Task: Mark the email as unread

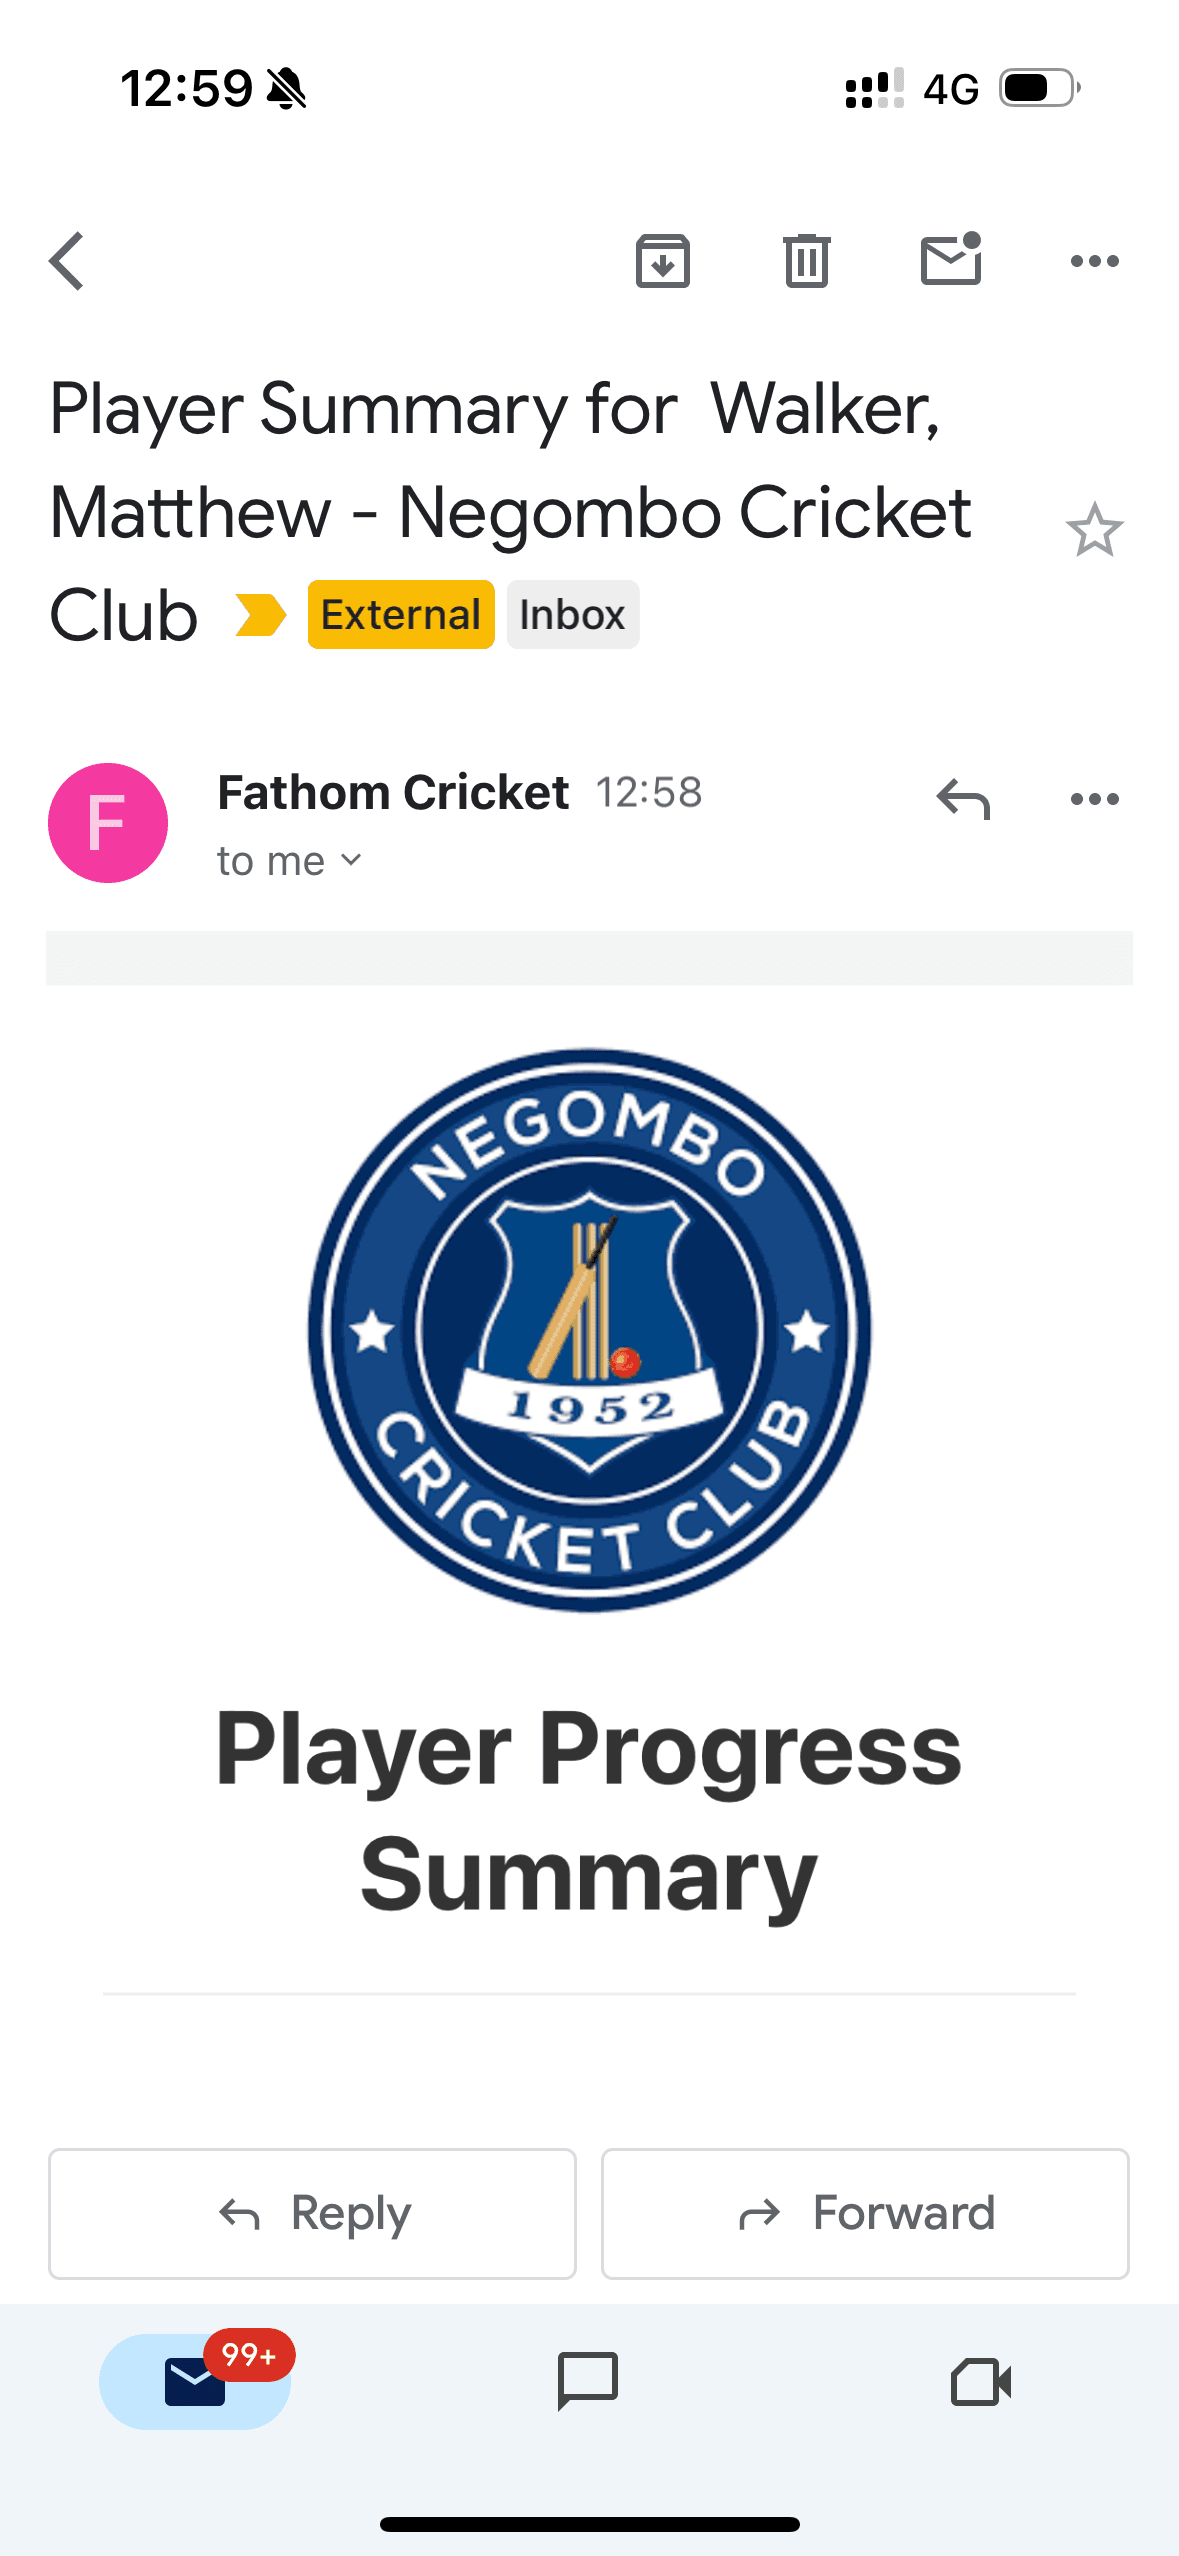Action: click(x=950, y=261)
